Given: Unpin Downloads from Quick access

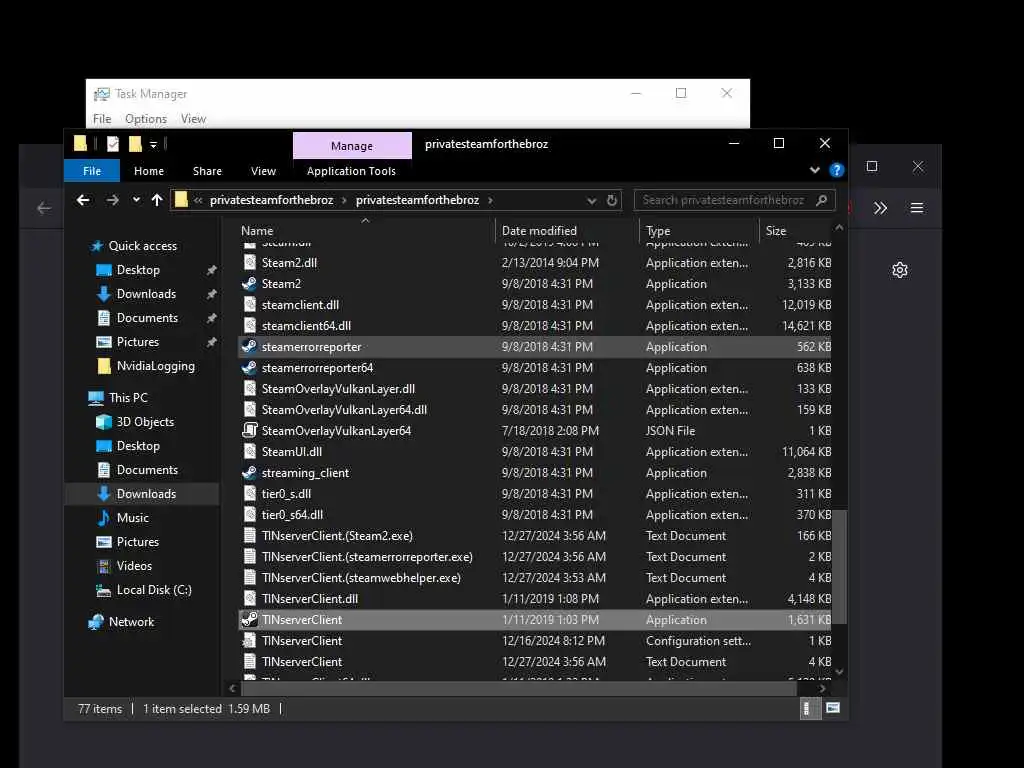Looking at the screenshot, I should point(212,294).
